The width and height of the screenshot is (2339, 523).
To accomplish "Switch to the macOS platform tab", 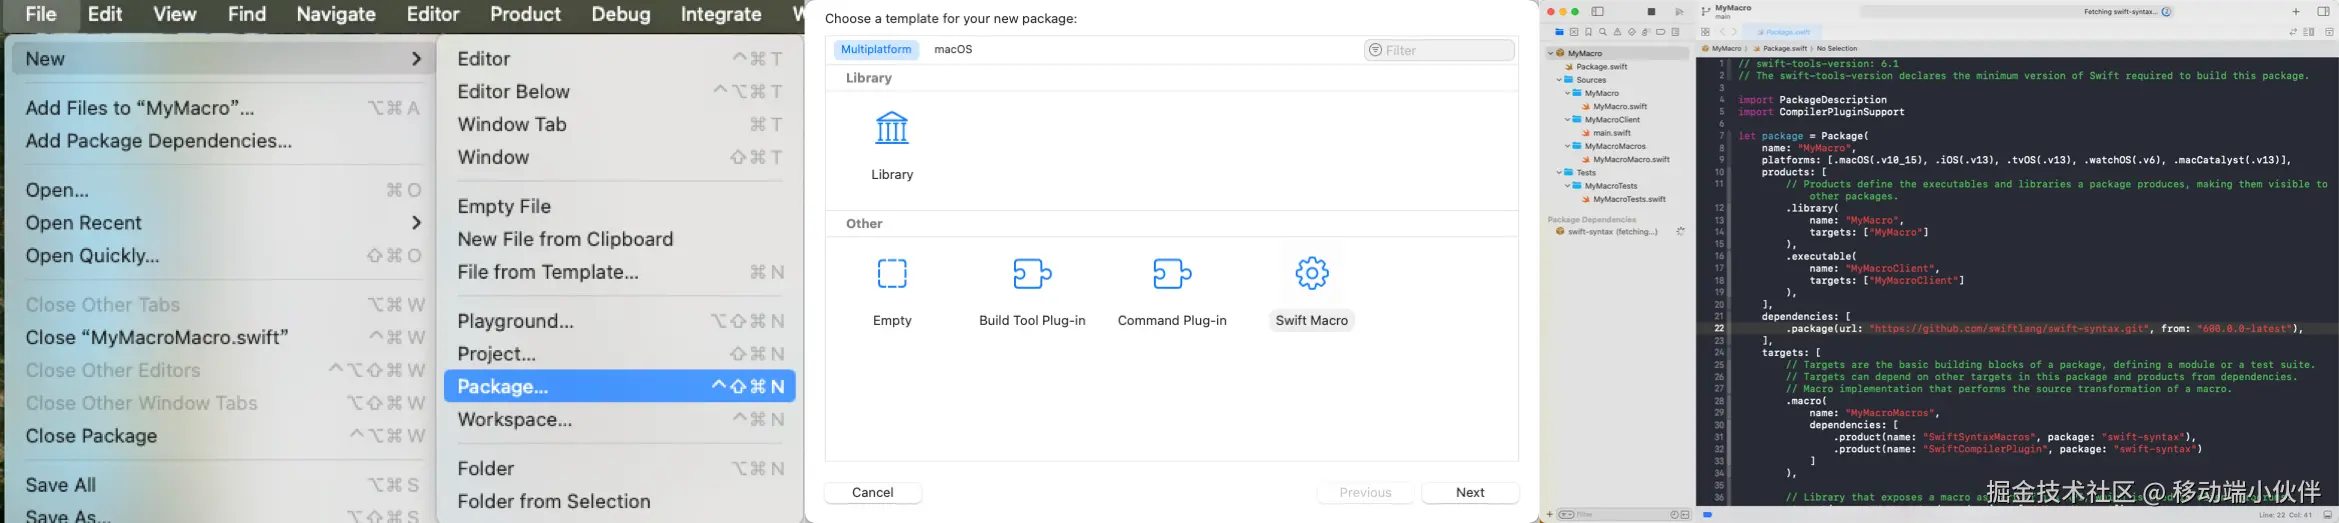I will pos(952,49).
